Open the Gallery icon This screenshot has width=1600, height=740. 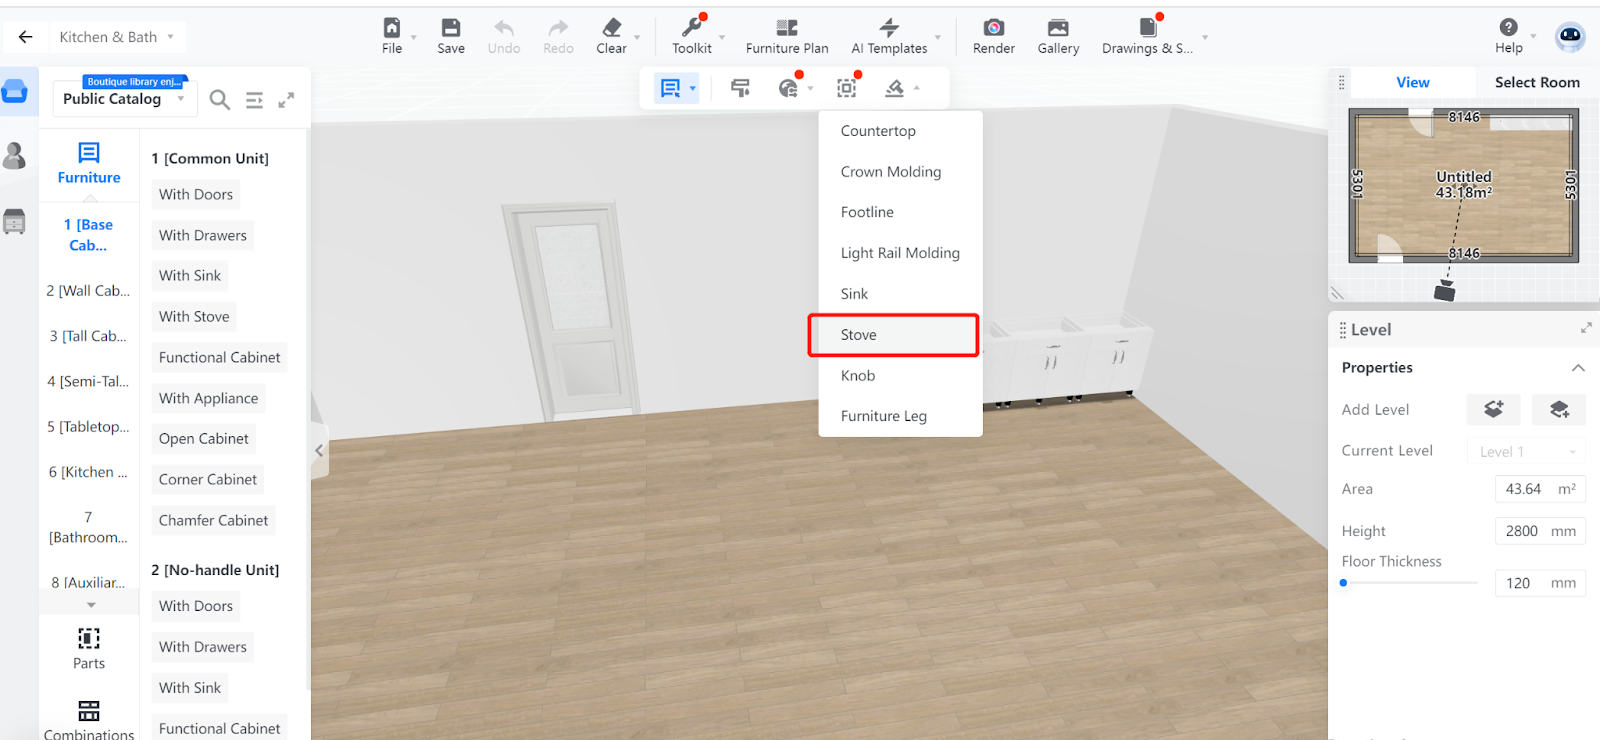pyautogui.click(x=1058, y=28)
